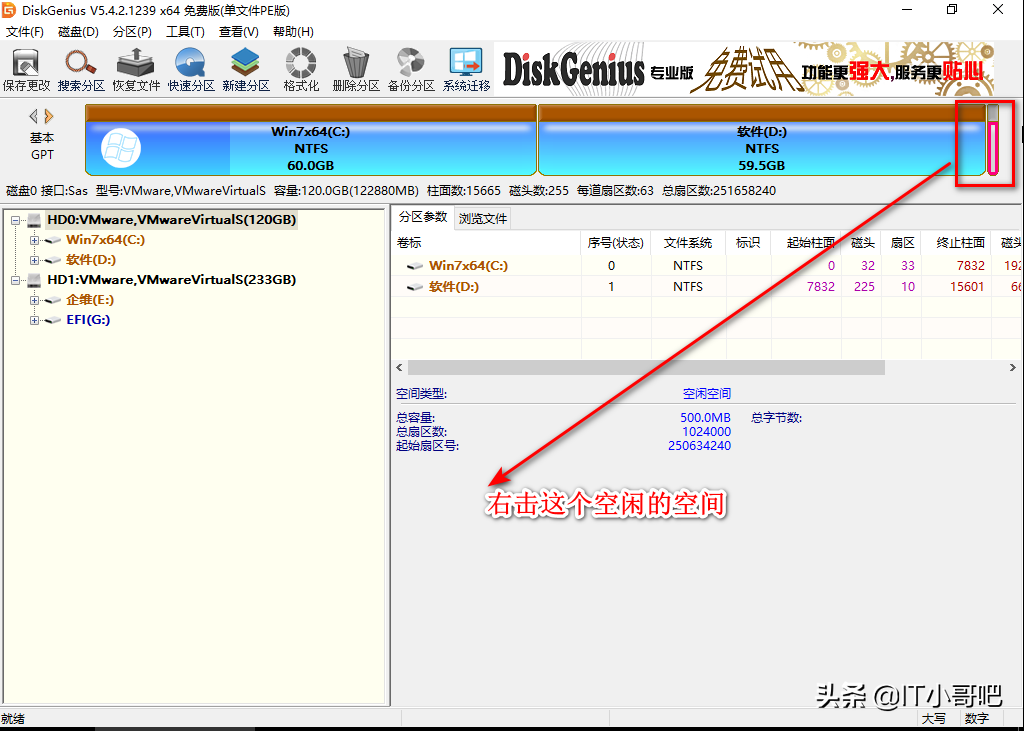Open the Quick Partition (快速分区) tool
1024x731 pixels.
(191, 69)
